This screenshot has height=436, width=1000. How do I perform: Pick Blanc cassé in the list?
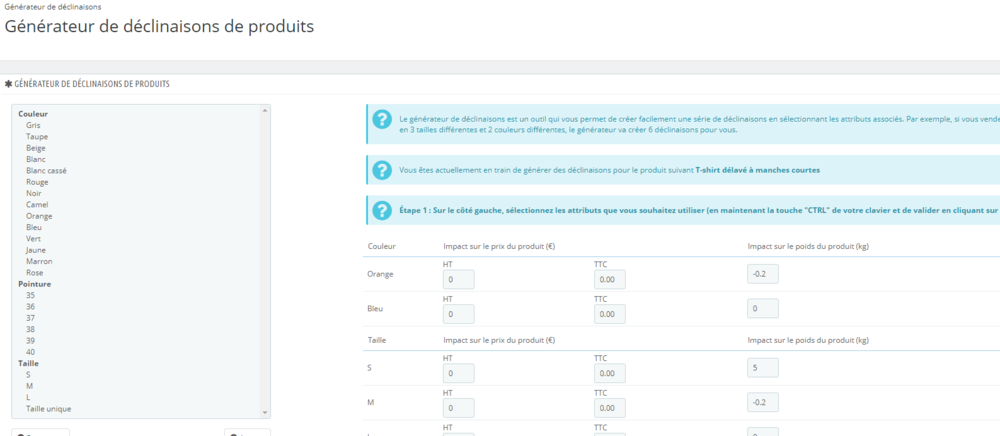(x=47, y=171)
